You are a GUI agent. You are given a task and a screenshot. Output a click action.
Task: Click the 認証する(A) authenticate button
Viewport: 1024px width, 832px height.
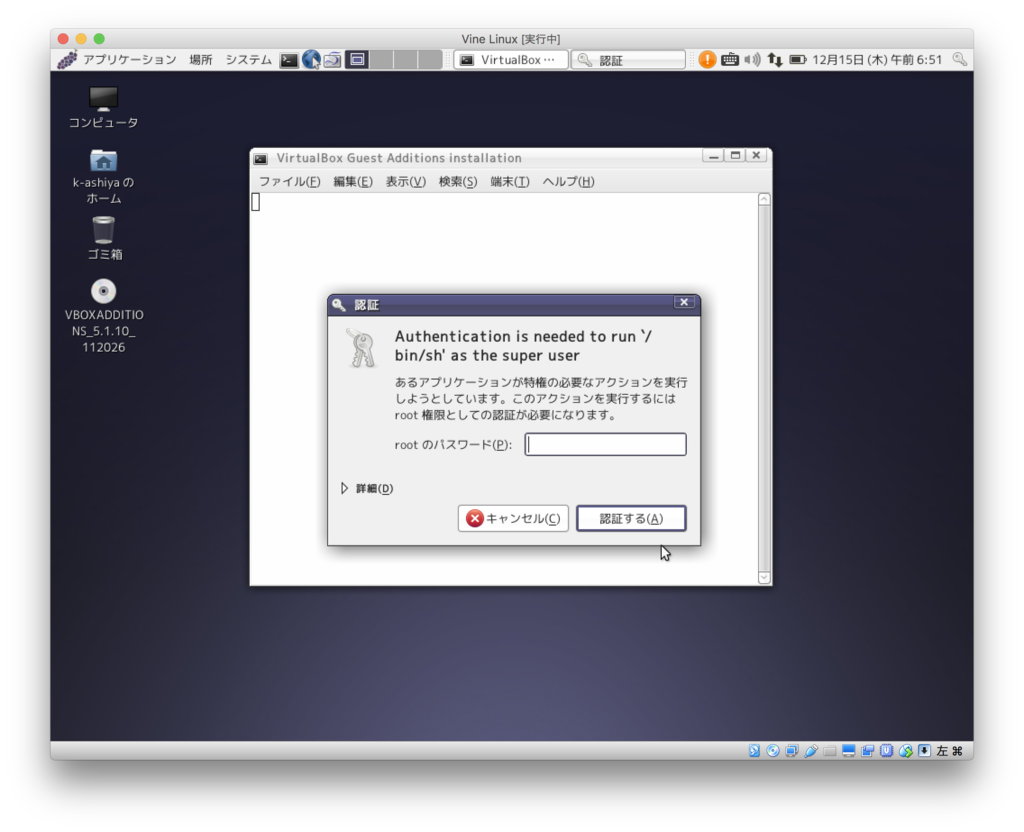pyautogui.click(x=631, y=519)
